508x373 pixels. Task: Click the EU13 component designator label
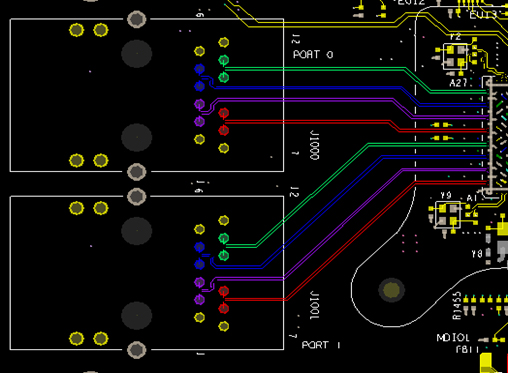pos(483,15)
